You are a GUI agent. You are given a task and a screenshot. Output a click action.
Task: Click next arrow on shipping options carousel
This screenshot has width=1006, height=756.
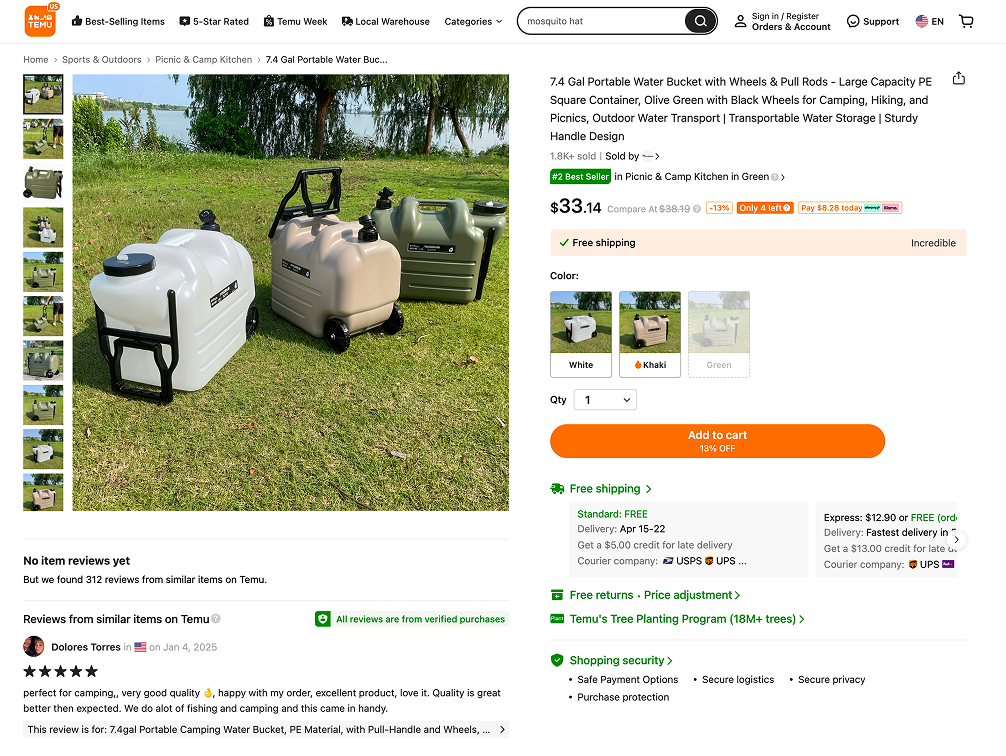tap(956, 540)
